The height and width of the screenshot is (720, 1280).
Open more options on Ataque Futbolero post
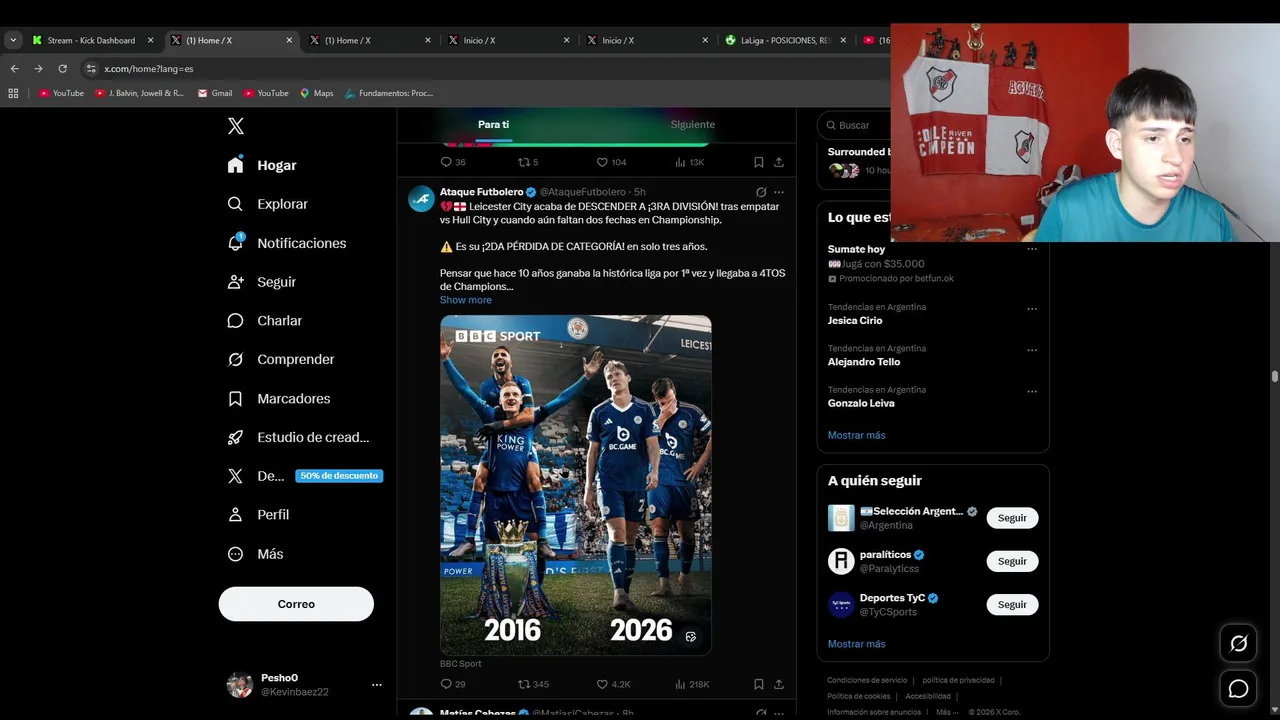[779, 192]
